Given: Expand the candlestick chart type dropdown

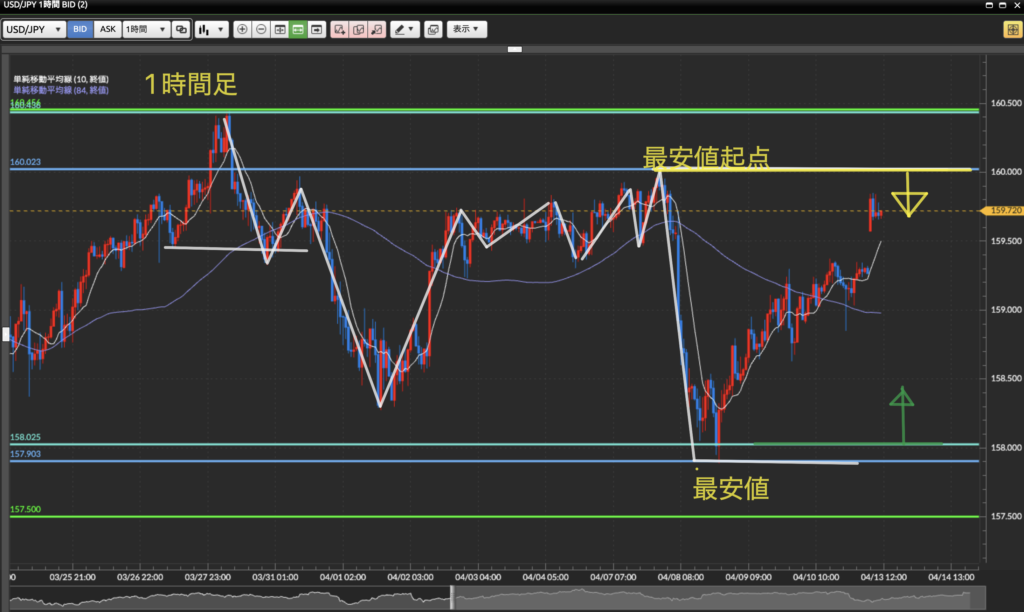Looking at the screenshot, I should pyautogui.click(x=210, y=30).
